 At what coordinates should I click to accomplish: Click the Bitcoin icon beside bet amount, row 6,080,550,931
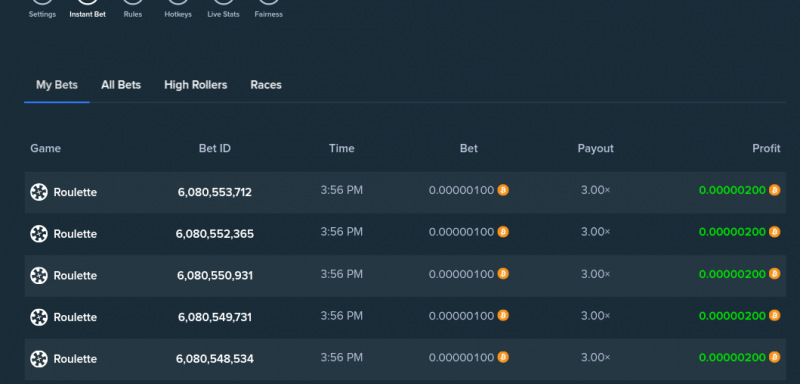[503, 274]
